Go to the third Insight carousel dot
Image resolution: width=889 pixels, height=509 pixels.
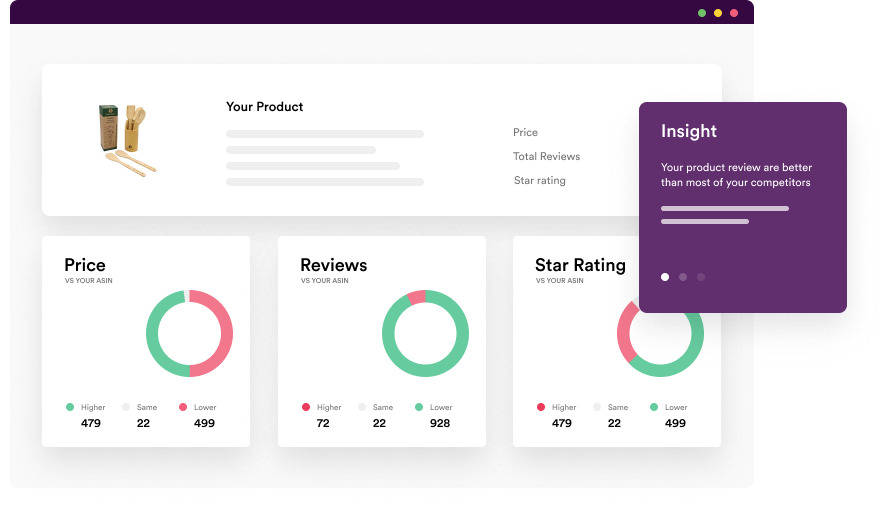701,277
